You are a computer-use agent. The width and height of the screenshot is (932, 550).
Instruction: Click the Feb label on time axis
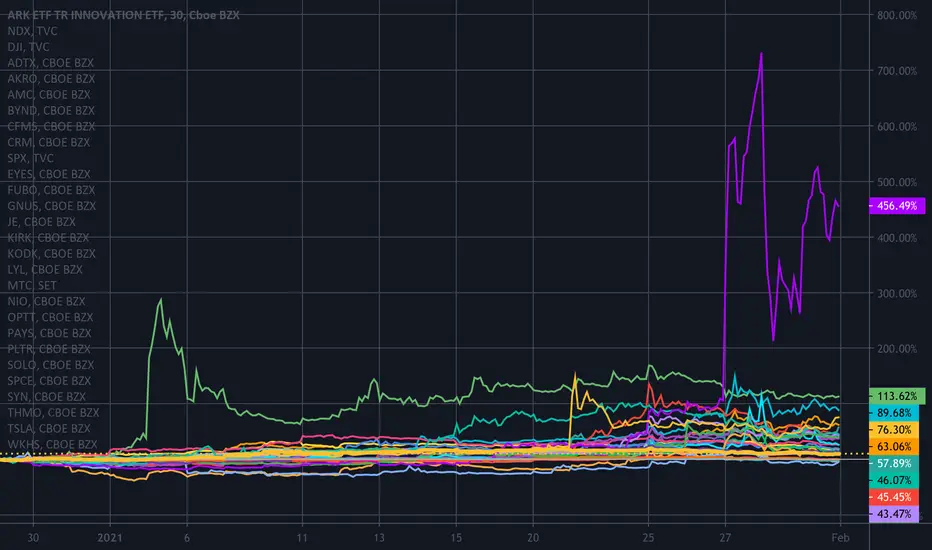[840, 538]
